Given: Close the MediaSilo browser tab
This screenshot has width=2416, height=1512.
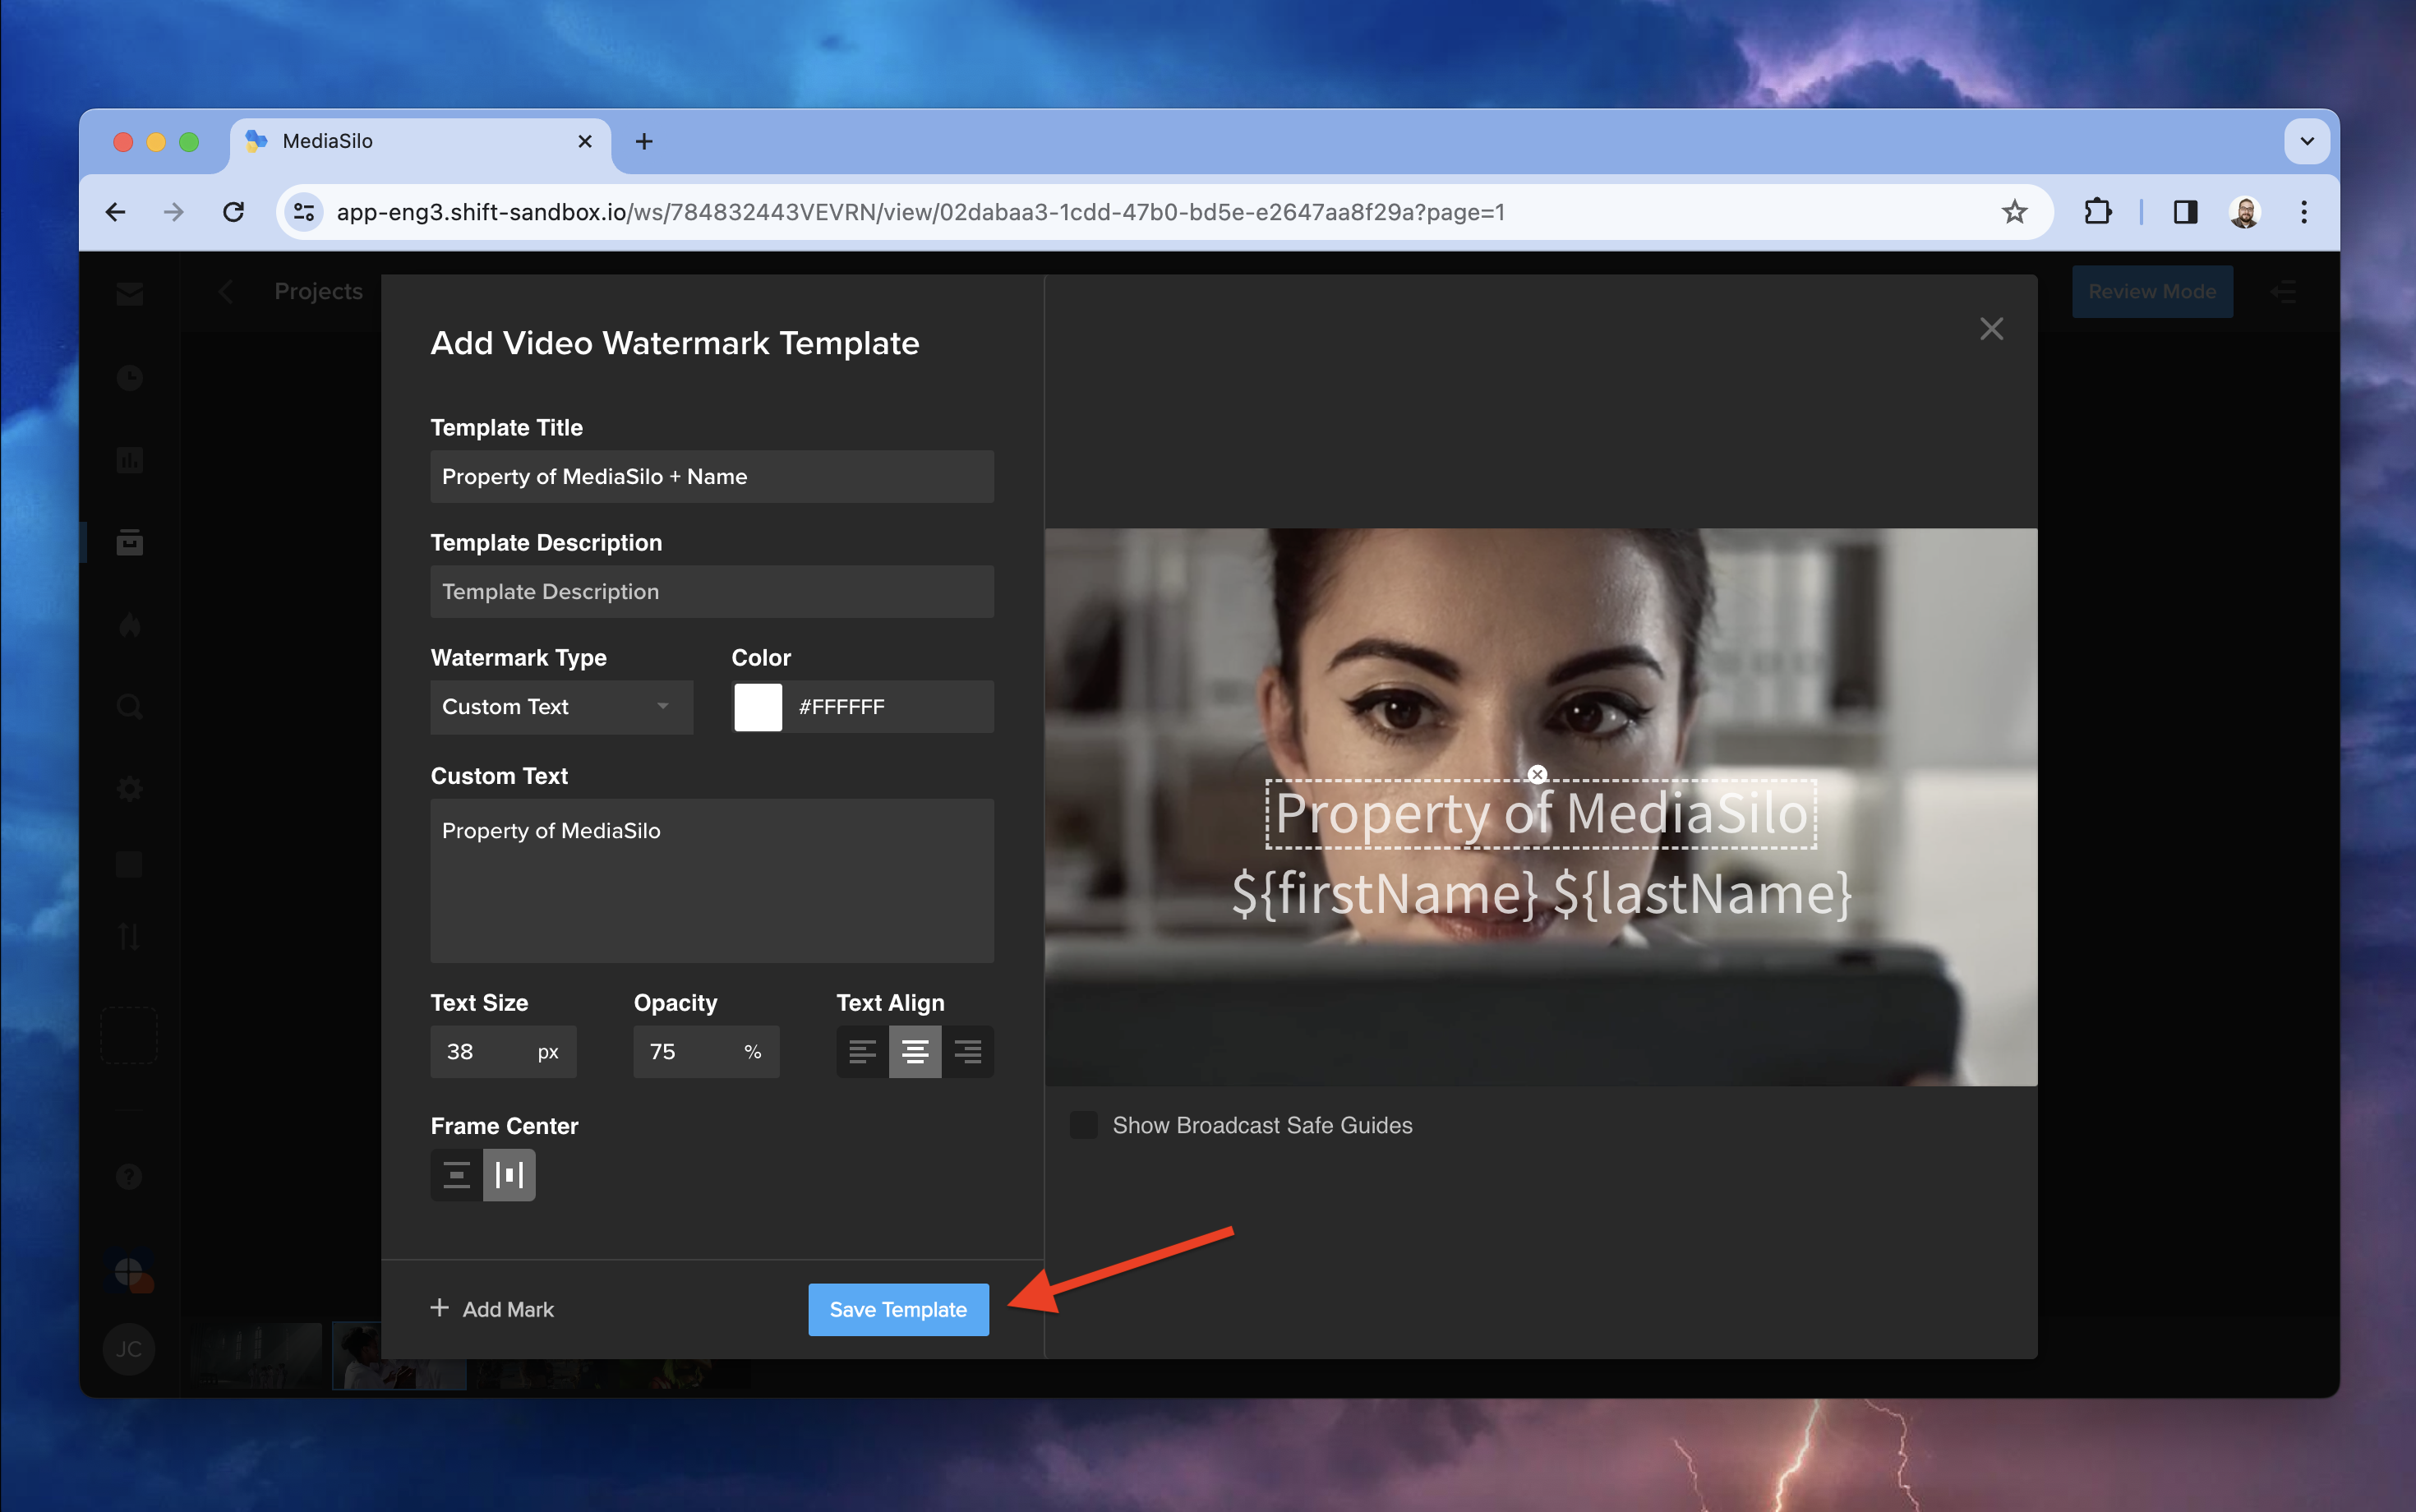Looking at the screenshot, I should point(585,142).
